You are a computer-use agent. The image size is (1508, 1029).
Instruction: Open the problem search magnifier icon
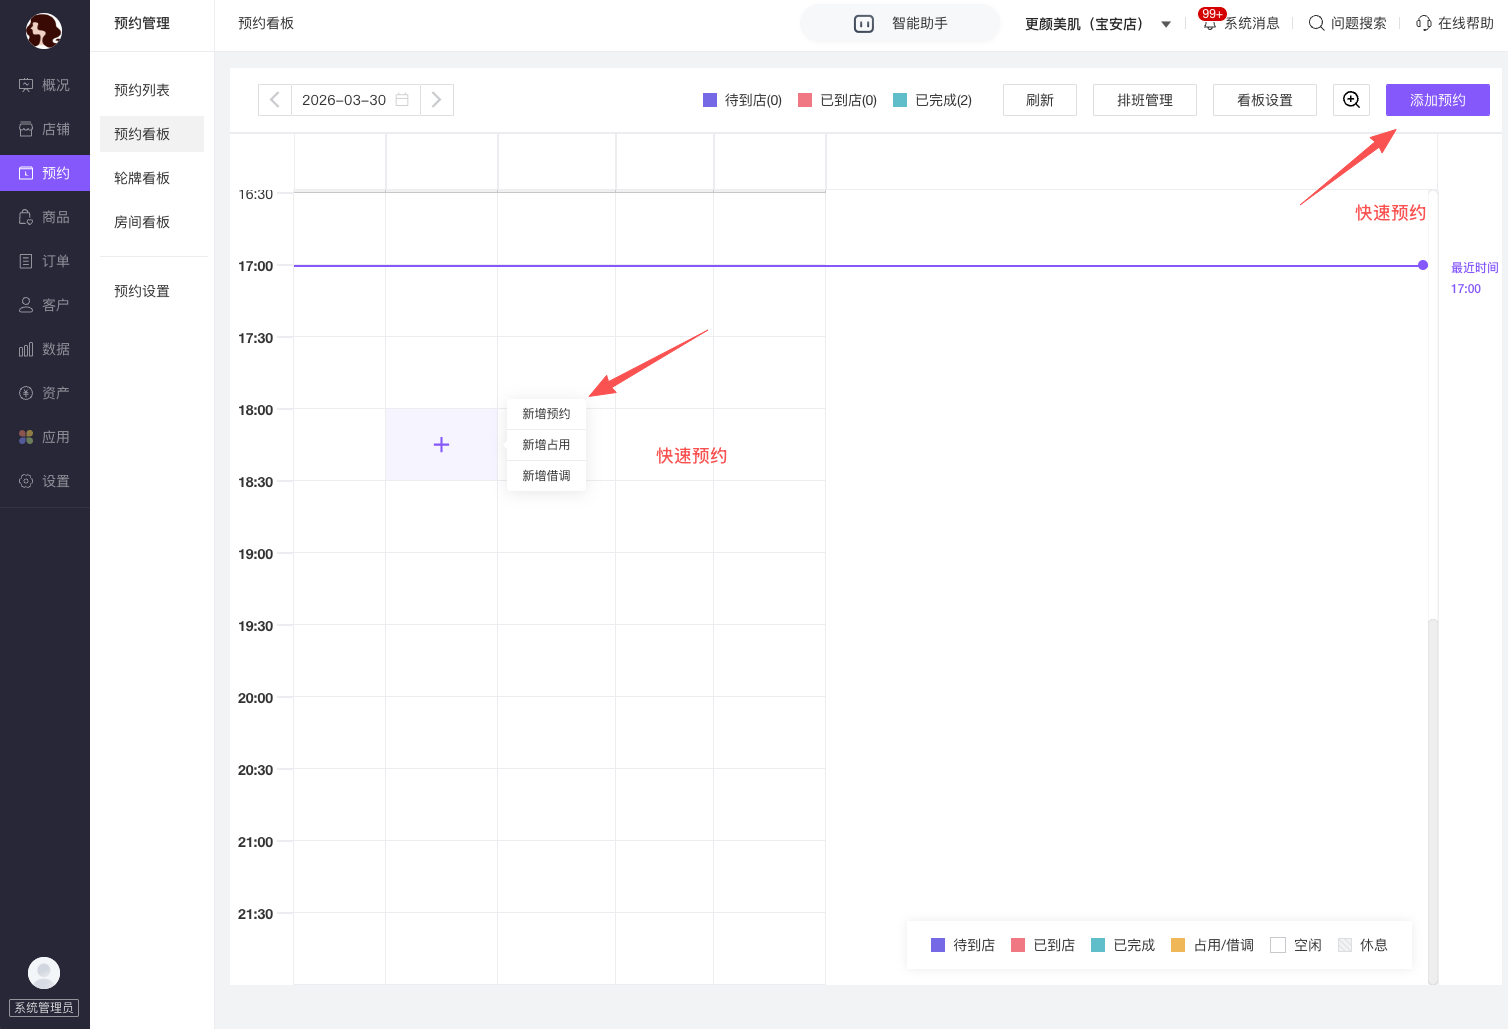[x=1316, y=23]
